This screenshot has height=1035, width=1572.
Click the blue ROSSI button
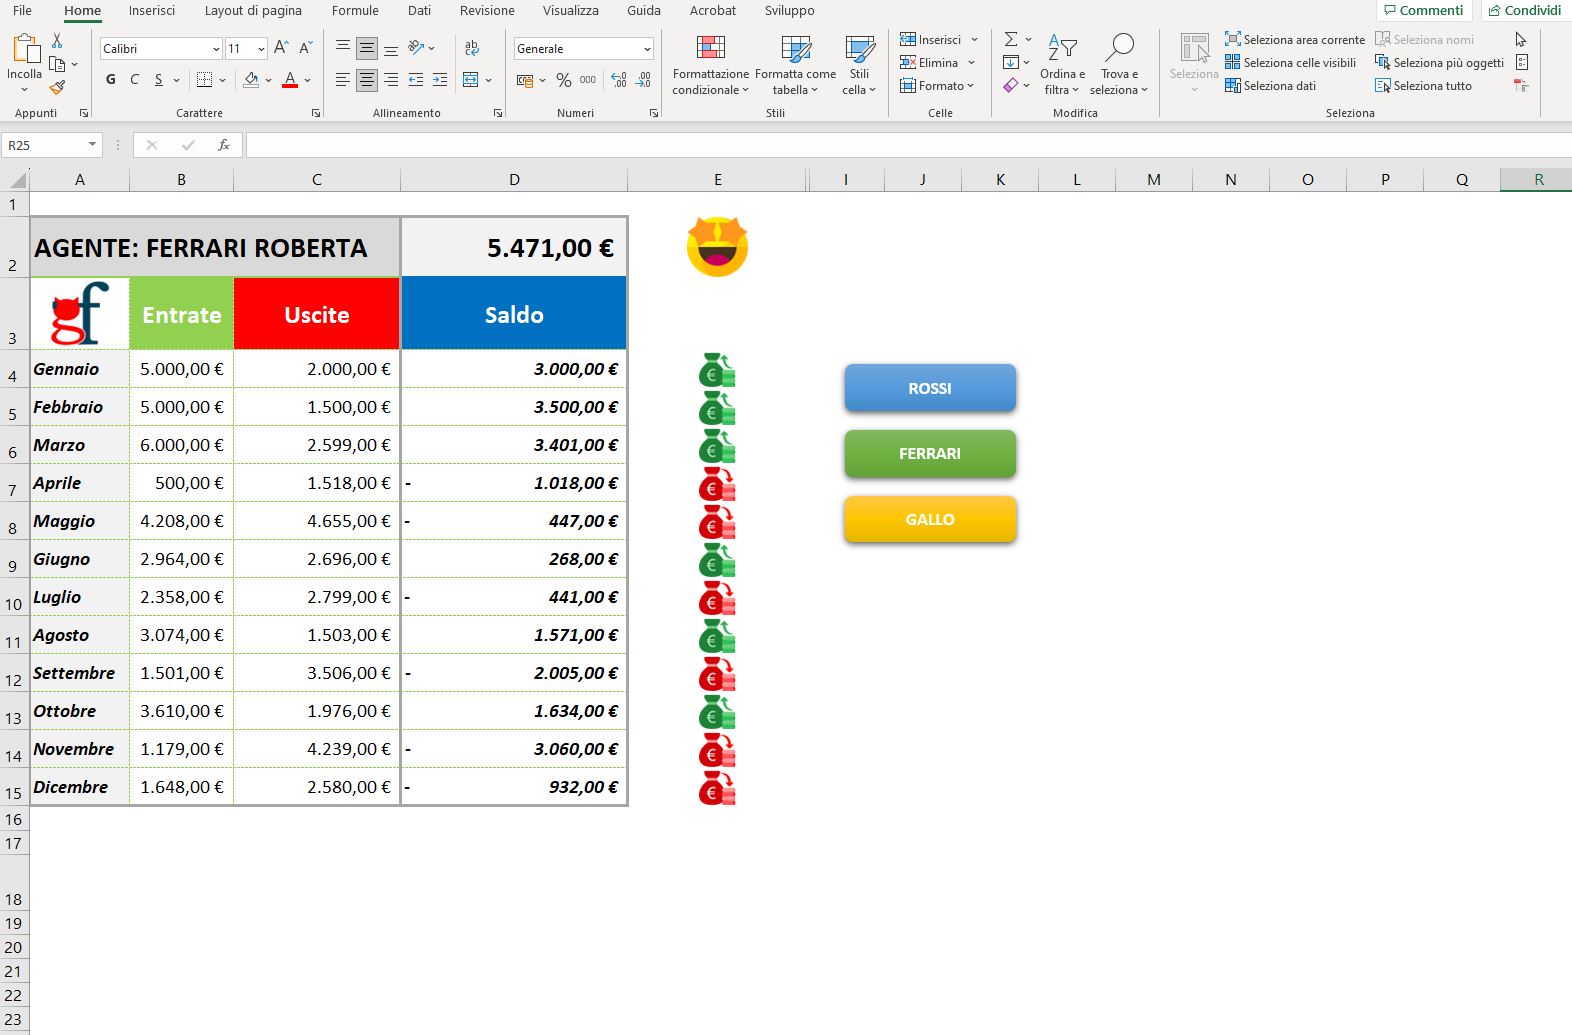click(x=930, y=388)
